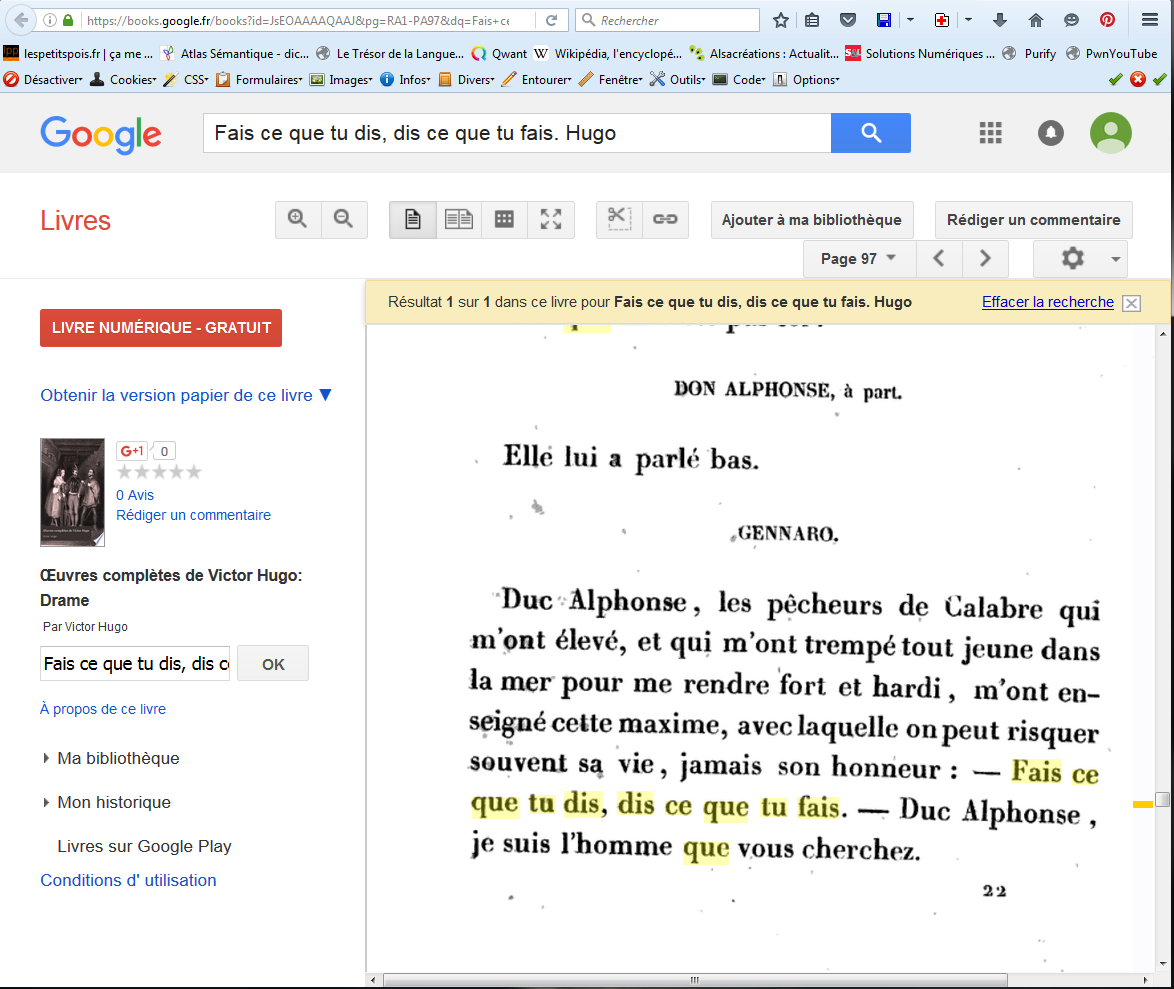Click the in-book search text field
The width and height of the screenshot is (1174, 989).
tap(135, 664)
